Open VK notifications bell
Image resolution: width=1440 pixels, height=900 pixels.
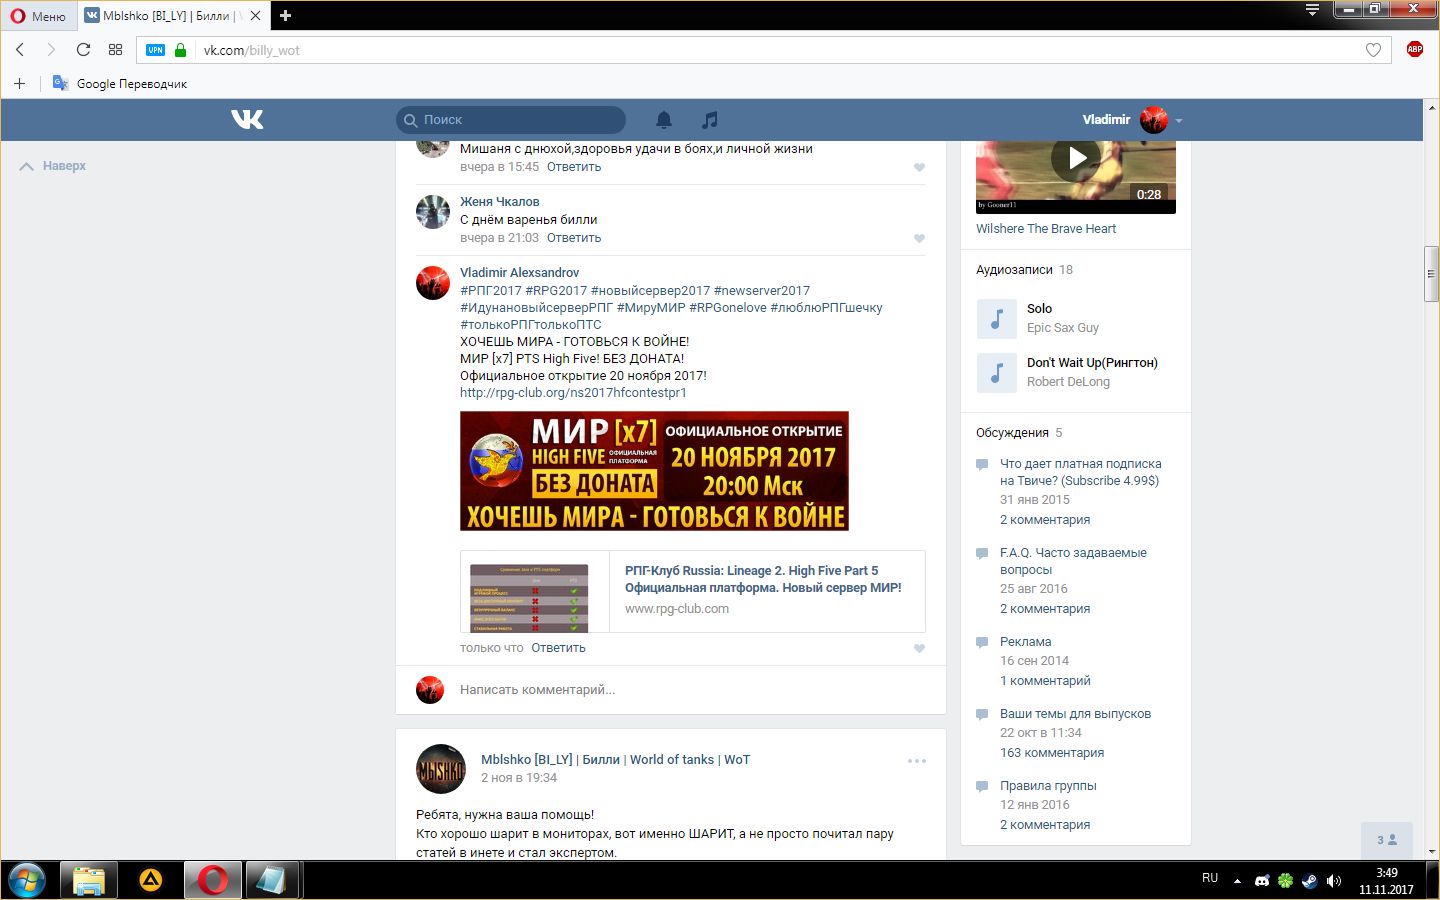coord(663,120)
